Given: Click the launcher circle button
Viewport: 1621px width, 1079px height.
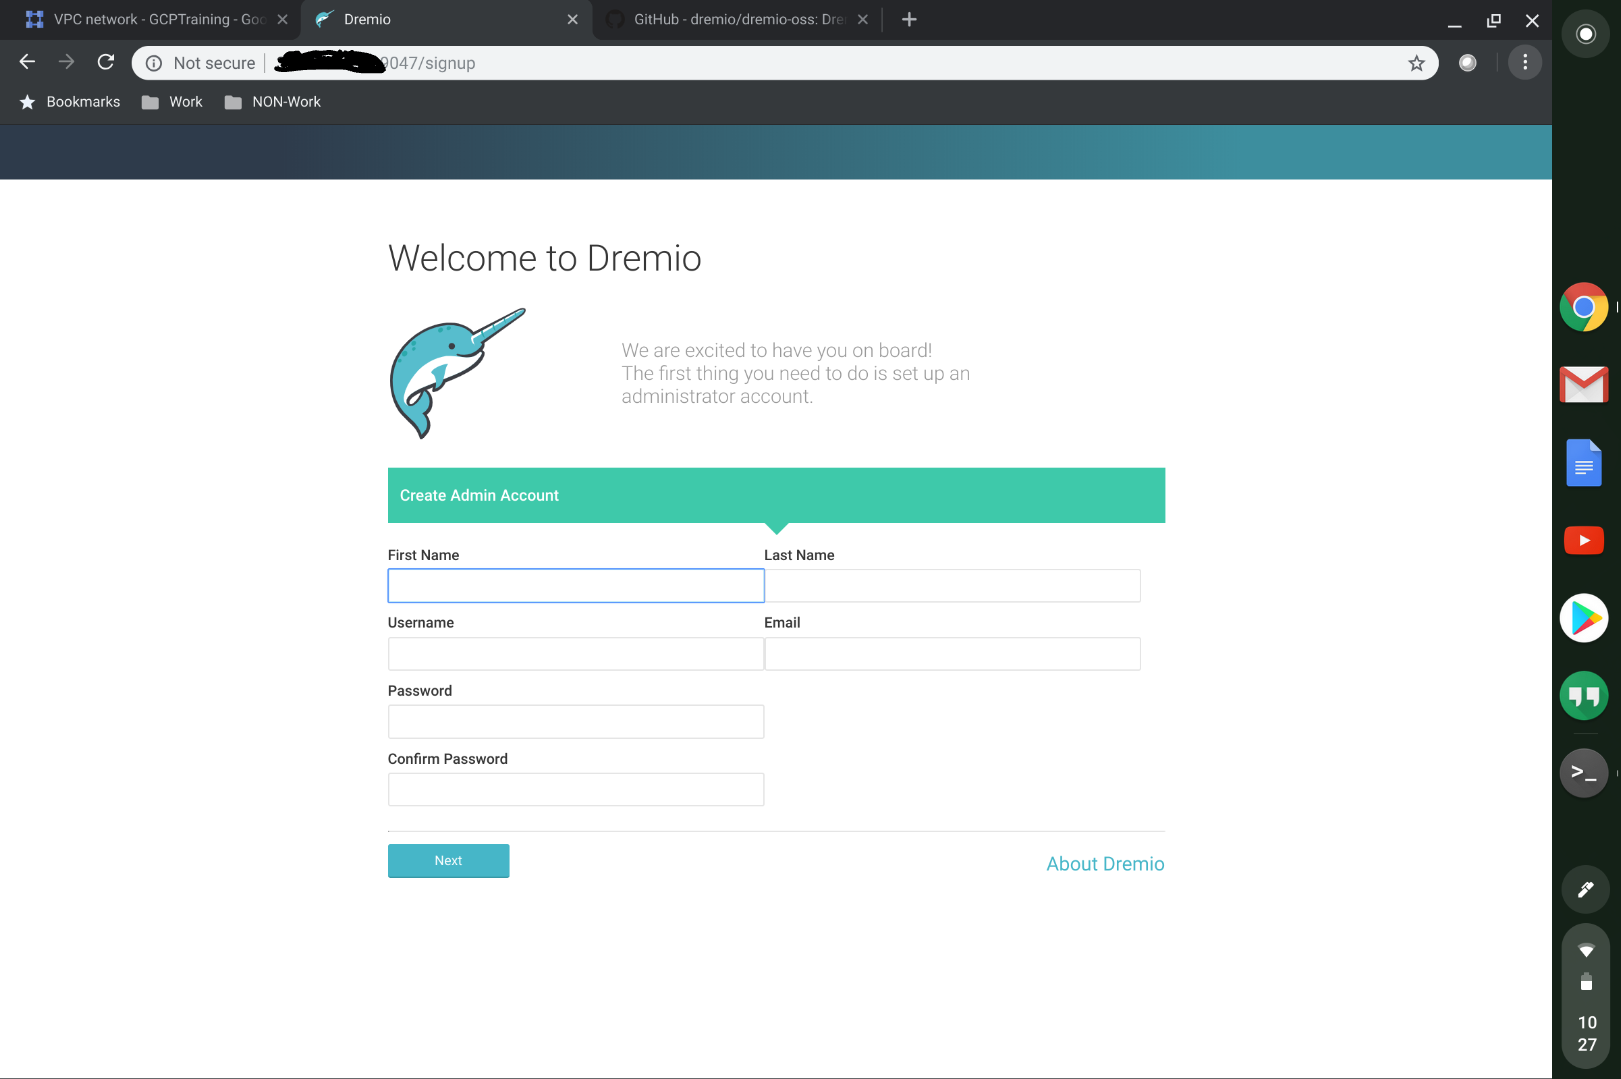Looking at the screenshot, I should click(x=1586, y=34).
